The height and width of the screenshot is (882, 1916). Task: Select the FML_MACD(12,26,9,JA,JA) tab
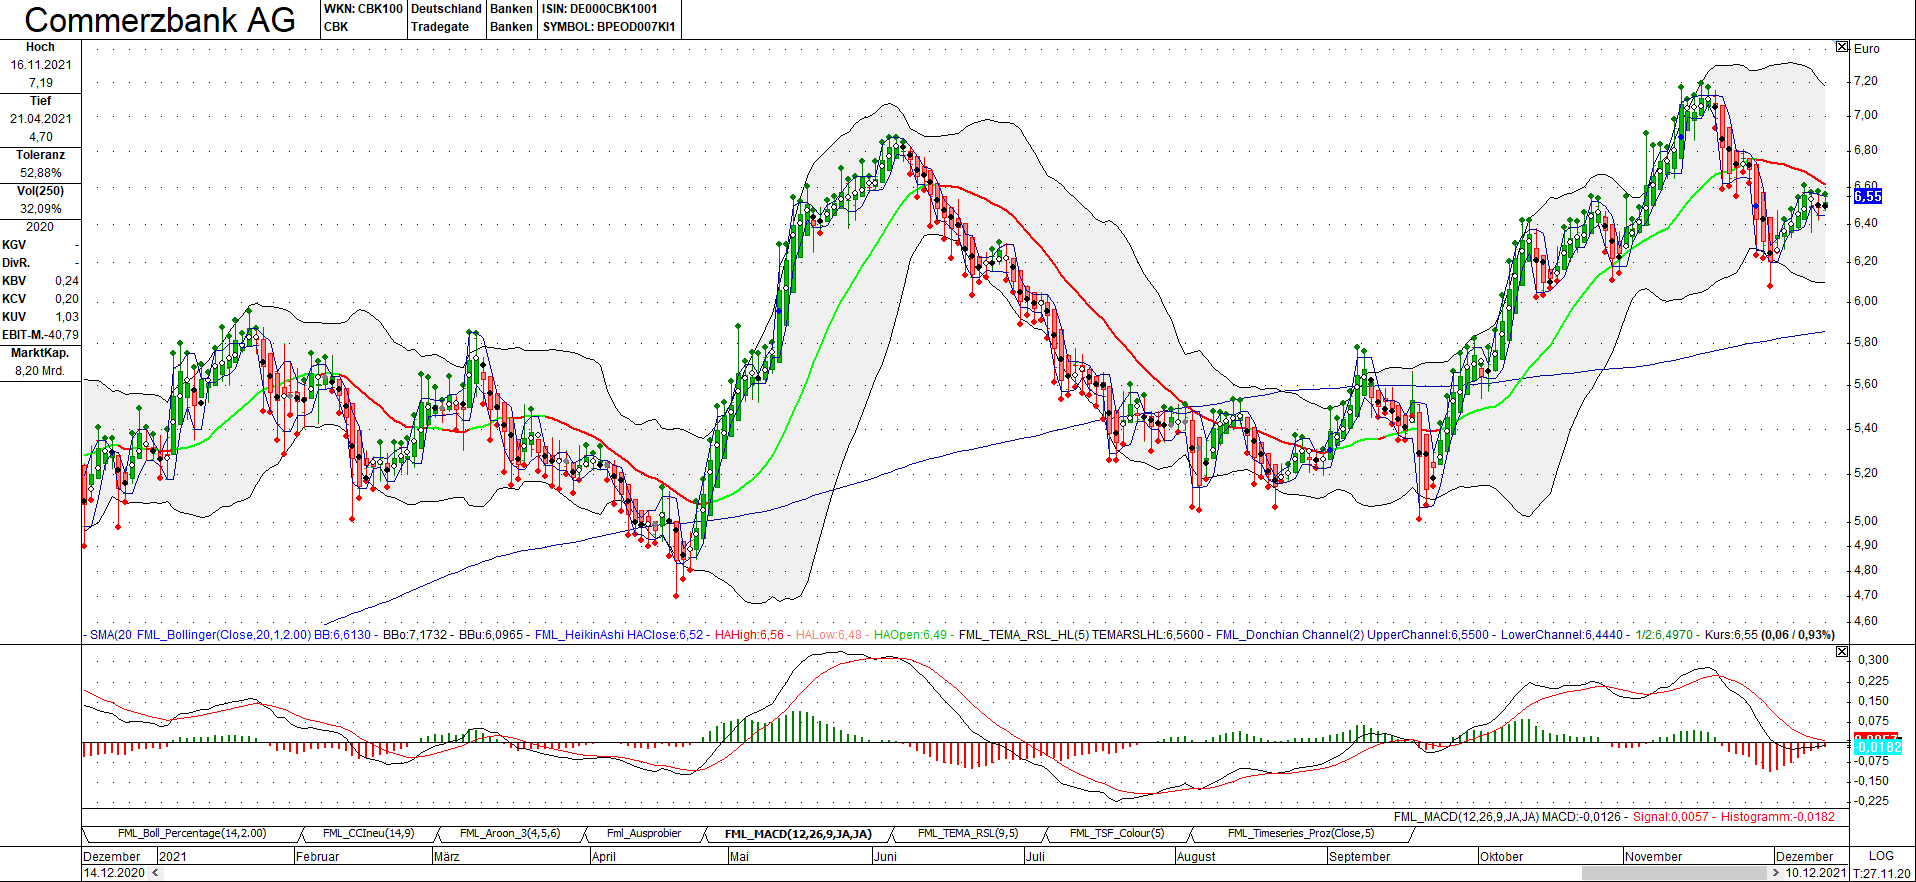click(x=798, y=833)
